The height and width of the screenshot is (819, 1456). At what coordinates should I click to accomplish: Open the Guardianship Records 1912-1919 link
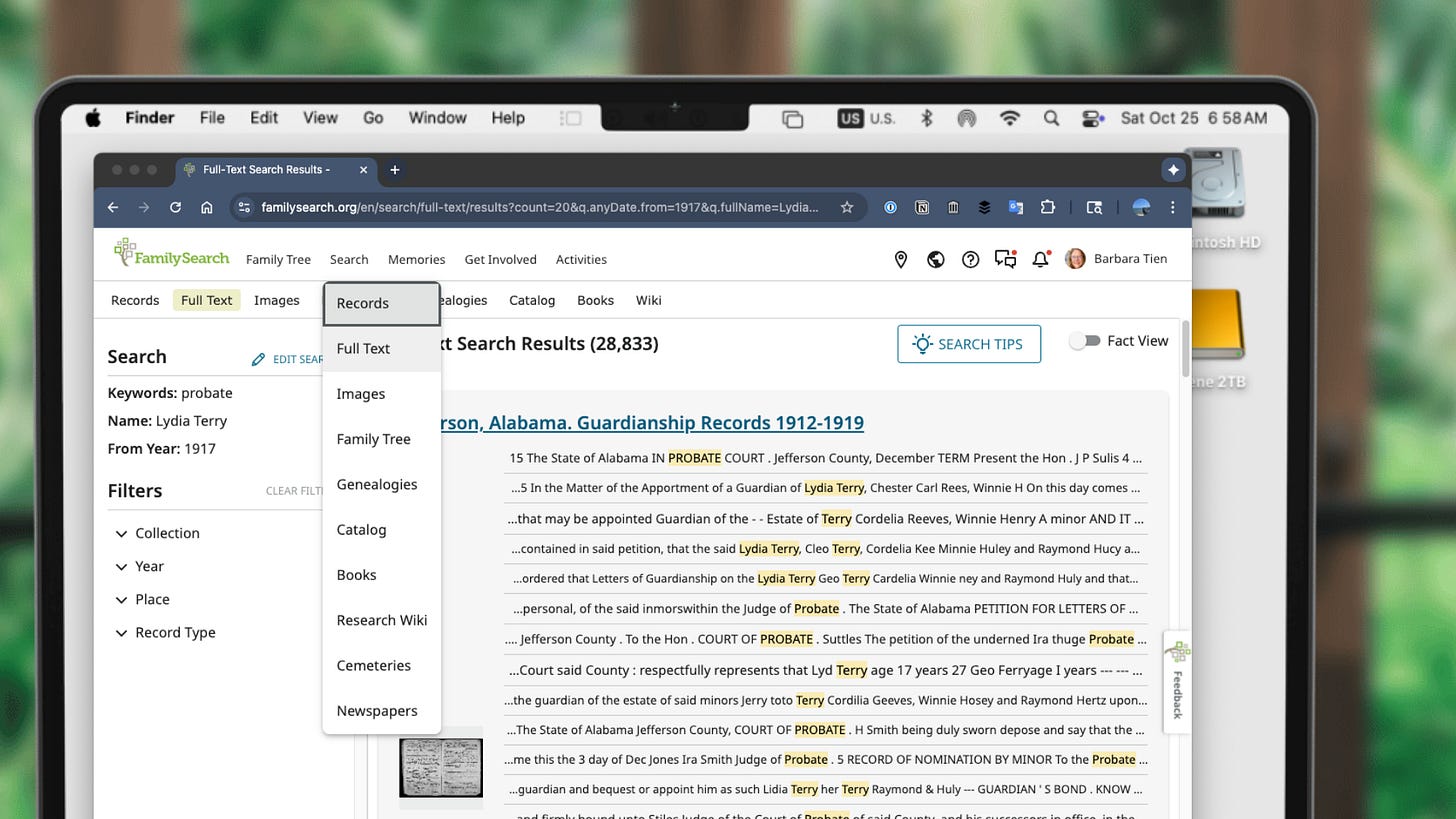650,422
